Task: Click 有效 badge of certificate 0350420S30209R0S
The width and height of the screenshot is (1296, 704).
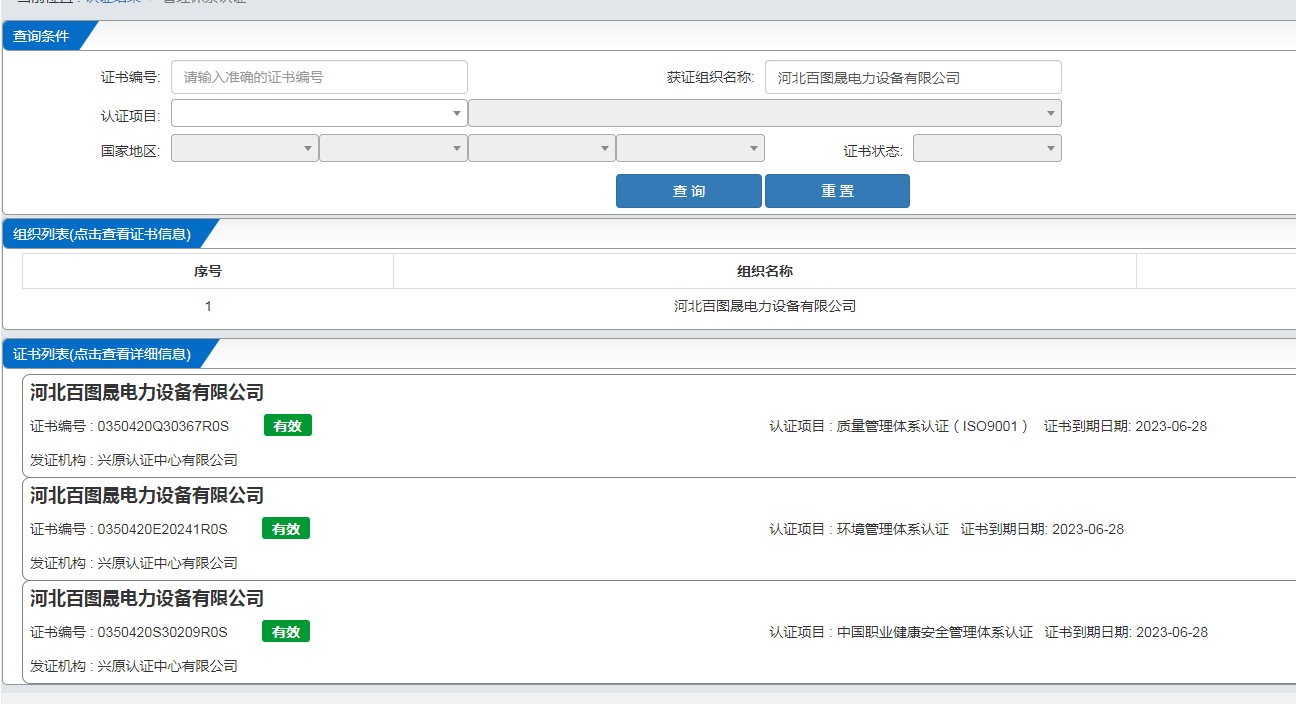Action: point(286,632)
